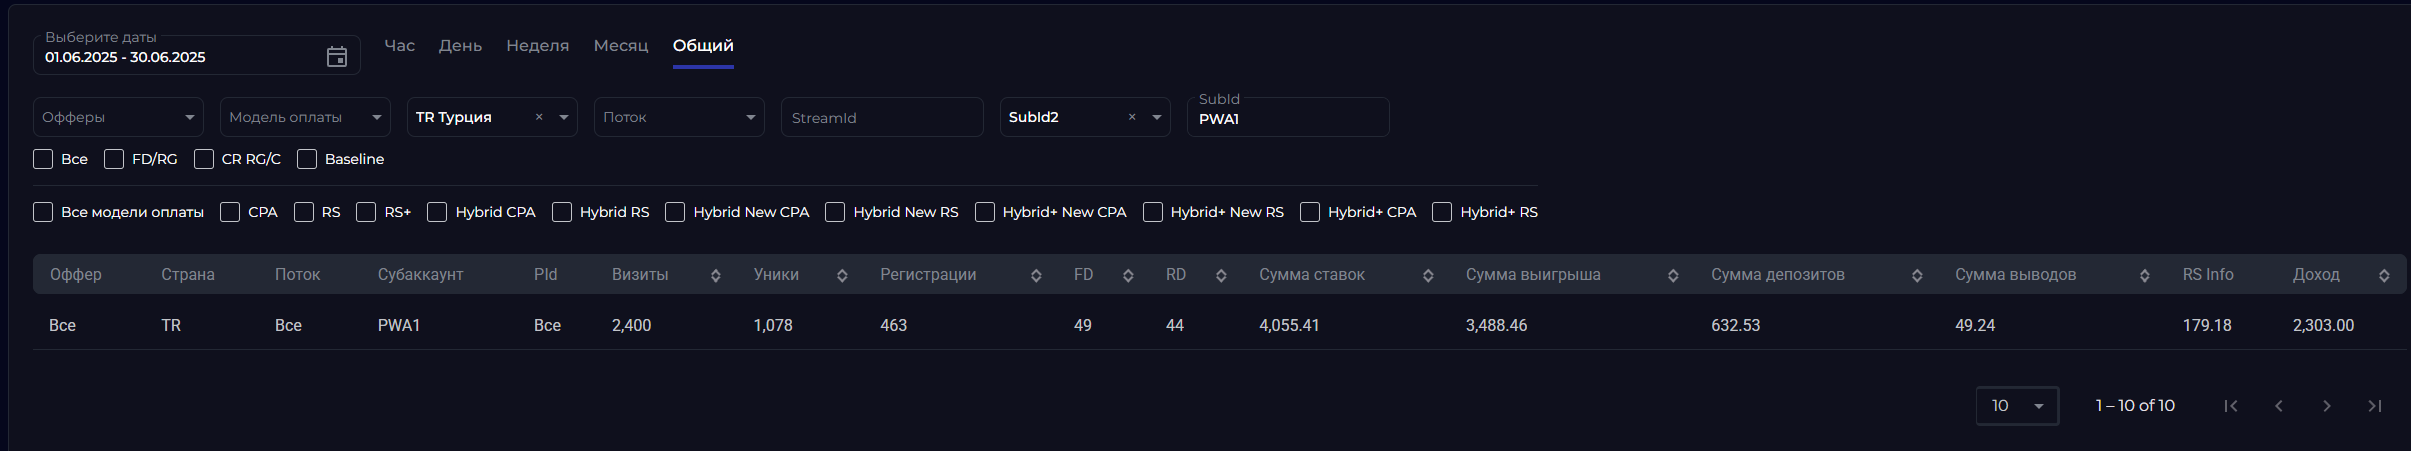This screenshot has height=451, width=2411.
Task: Sort by Сумма депозитов sort icon
Action: click(x=1917, y=275)
